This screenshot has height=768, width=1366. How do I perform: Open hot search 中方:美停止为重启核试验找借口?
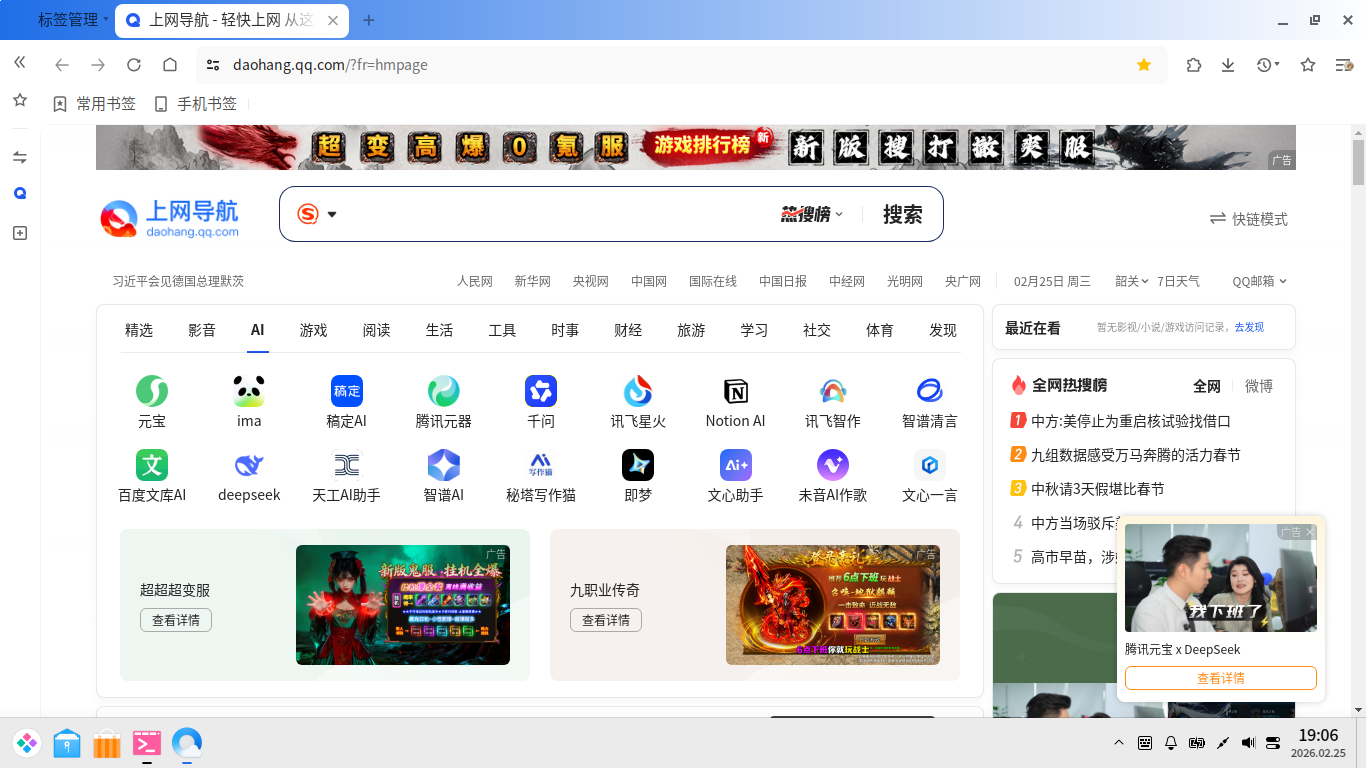(1131, 421)
